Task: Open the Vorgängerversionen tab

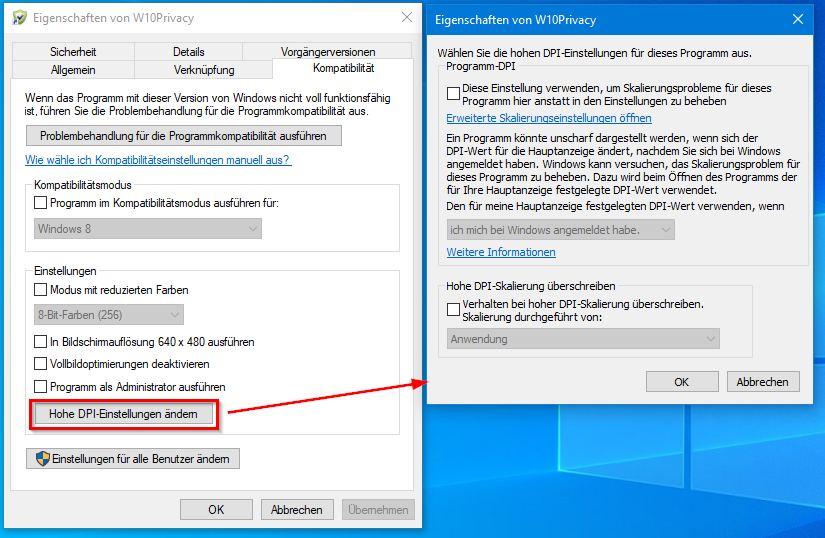Action: click(x=327, y=52)
